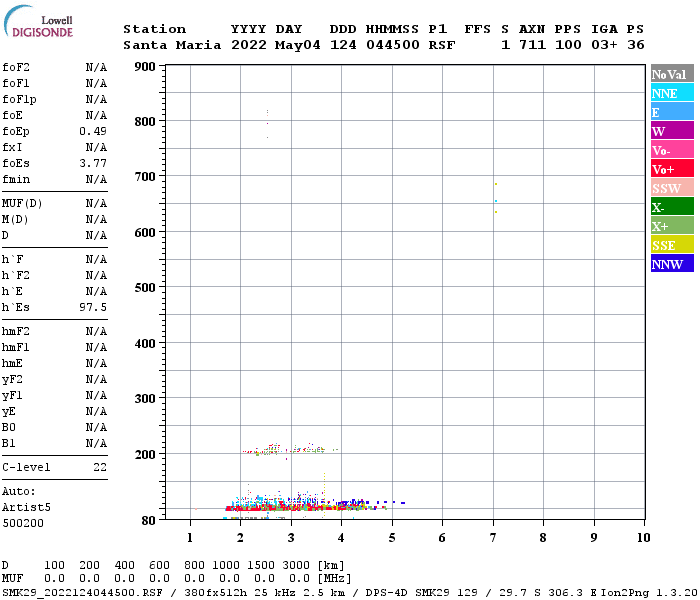The height and width of the screenshot is (600, 700).
Task: Select the X- dark green legend swatch
Action: [672, 207]
